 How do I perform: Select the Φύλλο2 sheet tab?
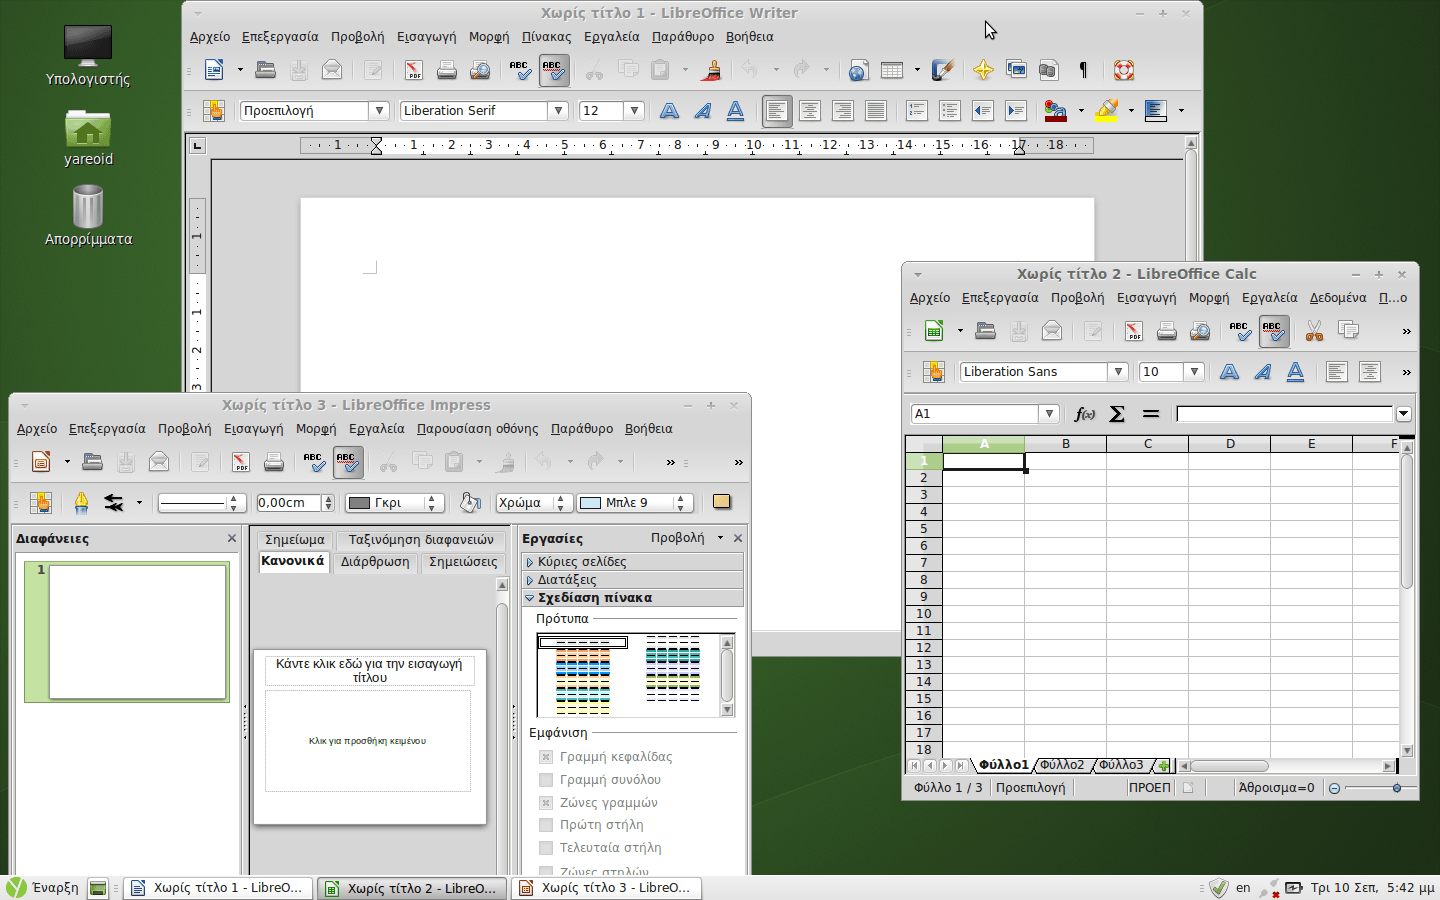(1062, 765)
